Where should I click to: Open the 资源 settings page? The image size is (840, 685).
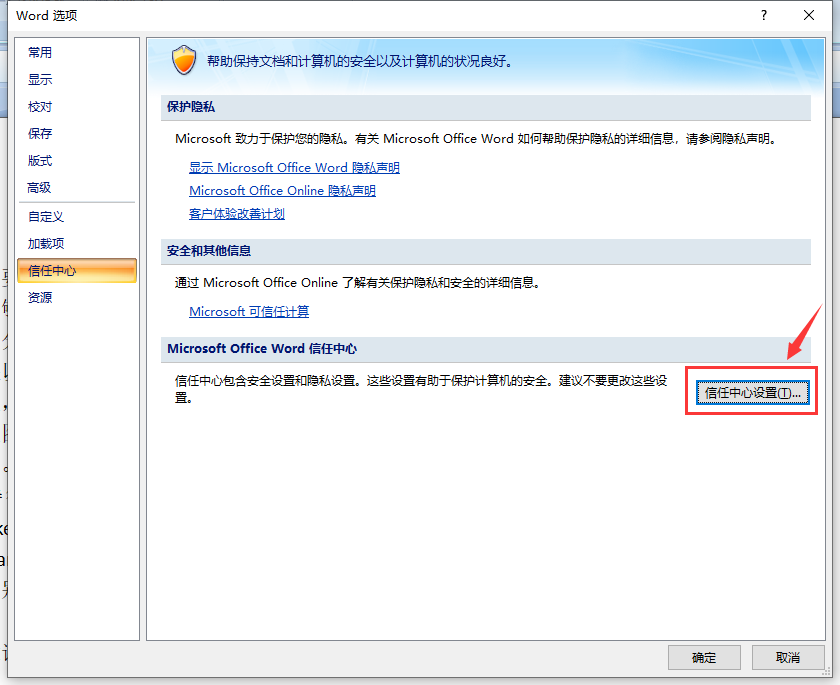(x=40, y=297)
